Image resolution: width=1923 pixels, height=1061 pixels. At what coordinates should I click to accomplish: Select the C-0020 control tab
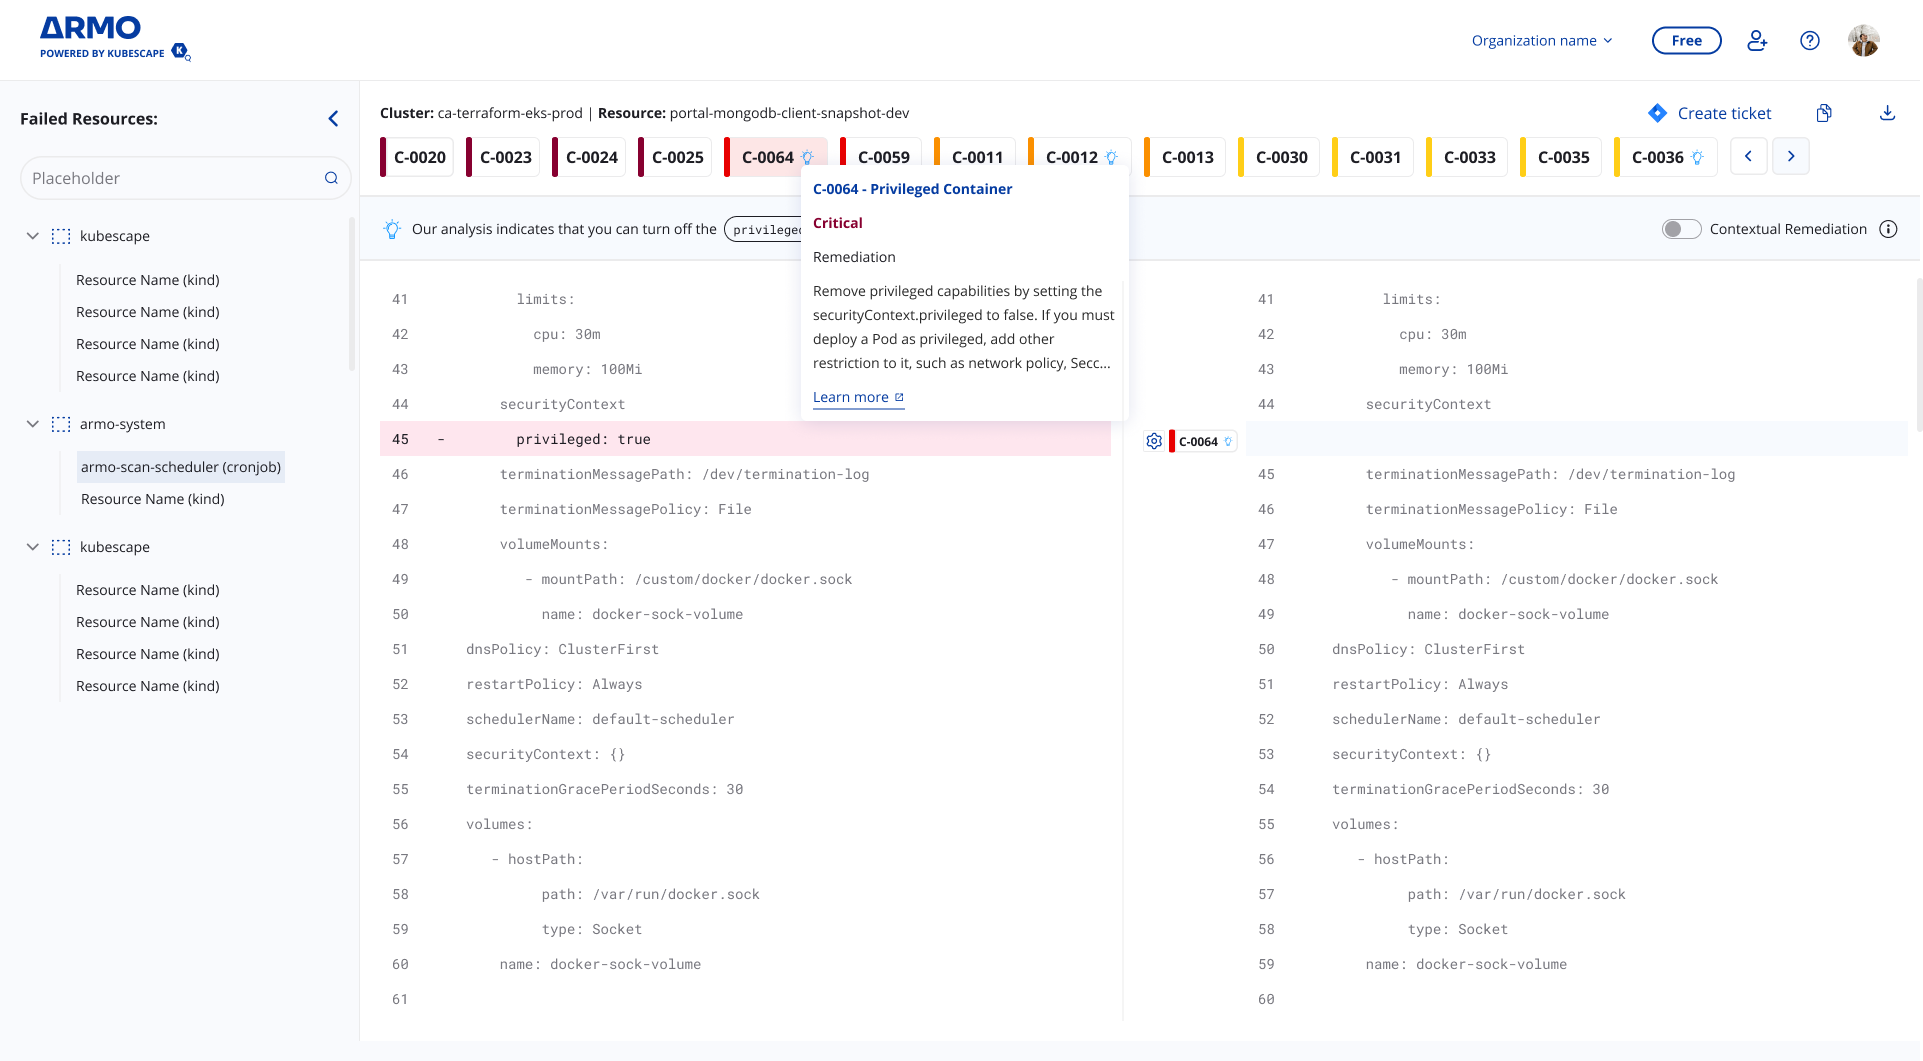pos(417,157)
